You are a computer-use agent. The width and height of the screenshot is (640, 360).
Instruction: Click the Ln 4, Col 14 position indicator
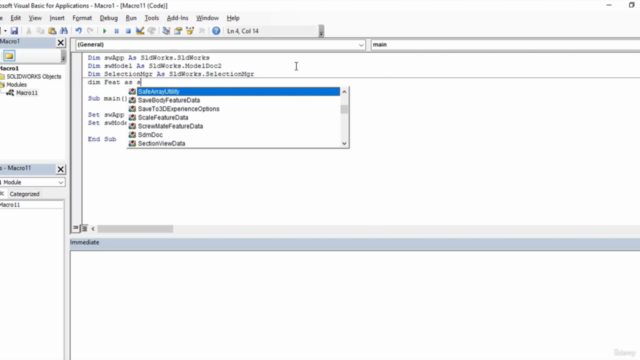pos(243,31)
